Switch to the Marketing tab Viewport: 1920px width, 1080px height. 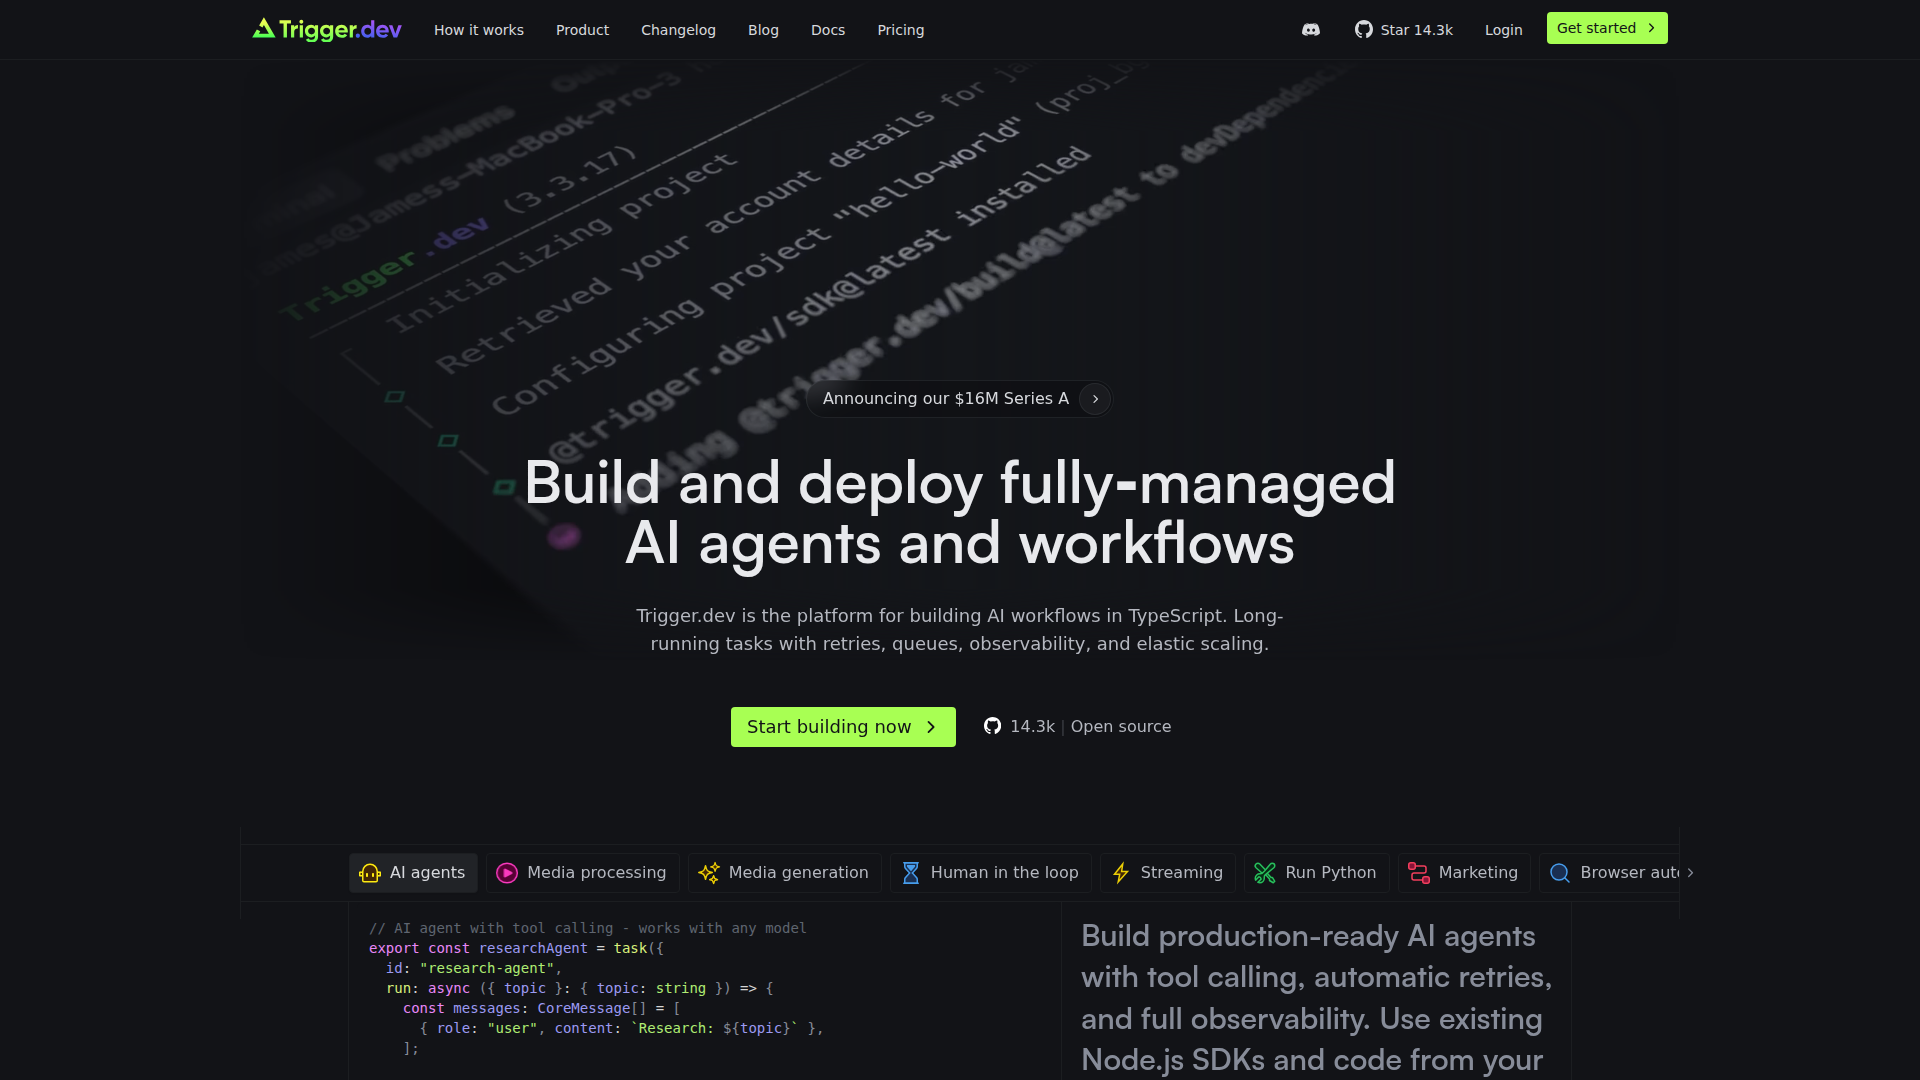click(x=1464, y=873)
